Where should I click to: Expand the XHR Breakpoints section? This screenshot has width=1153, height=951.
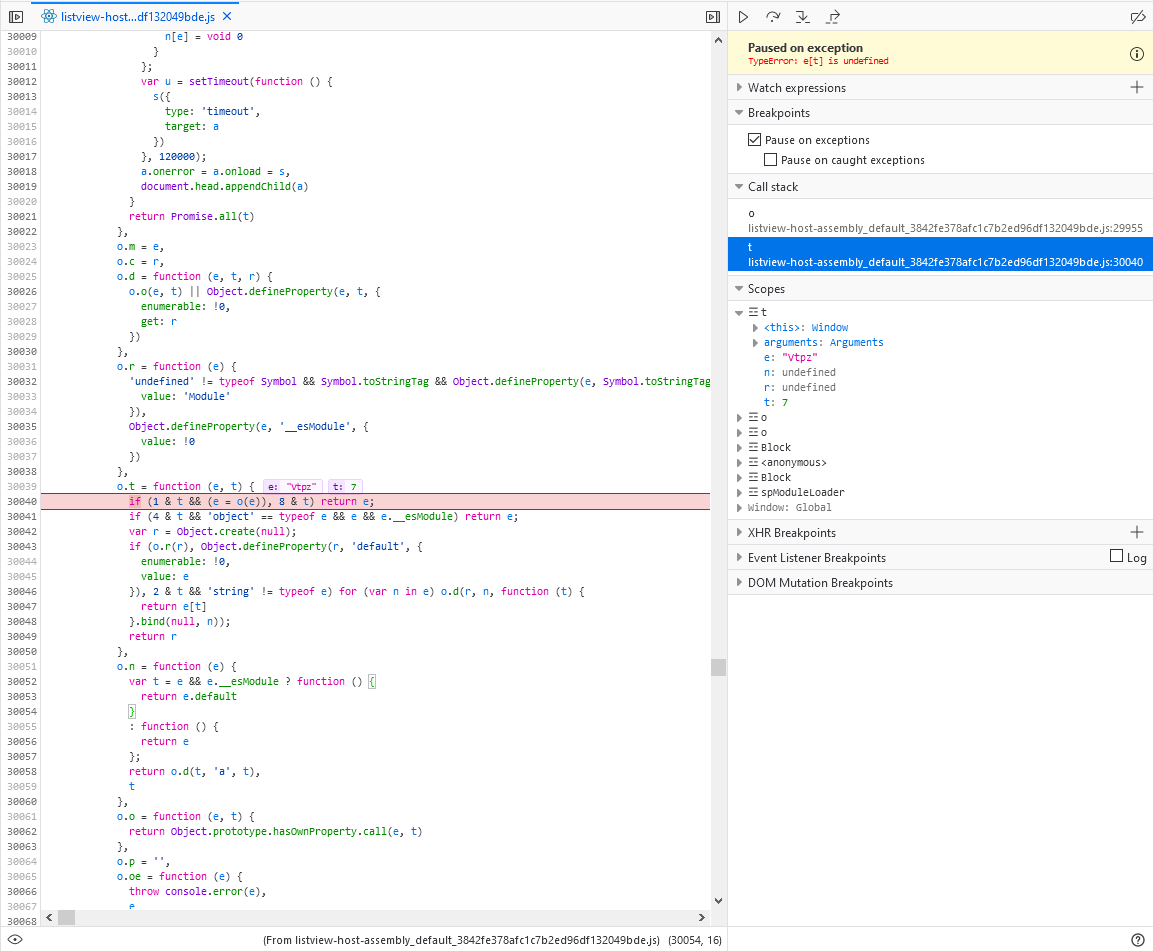739,533
